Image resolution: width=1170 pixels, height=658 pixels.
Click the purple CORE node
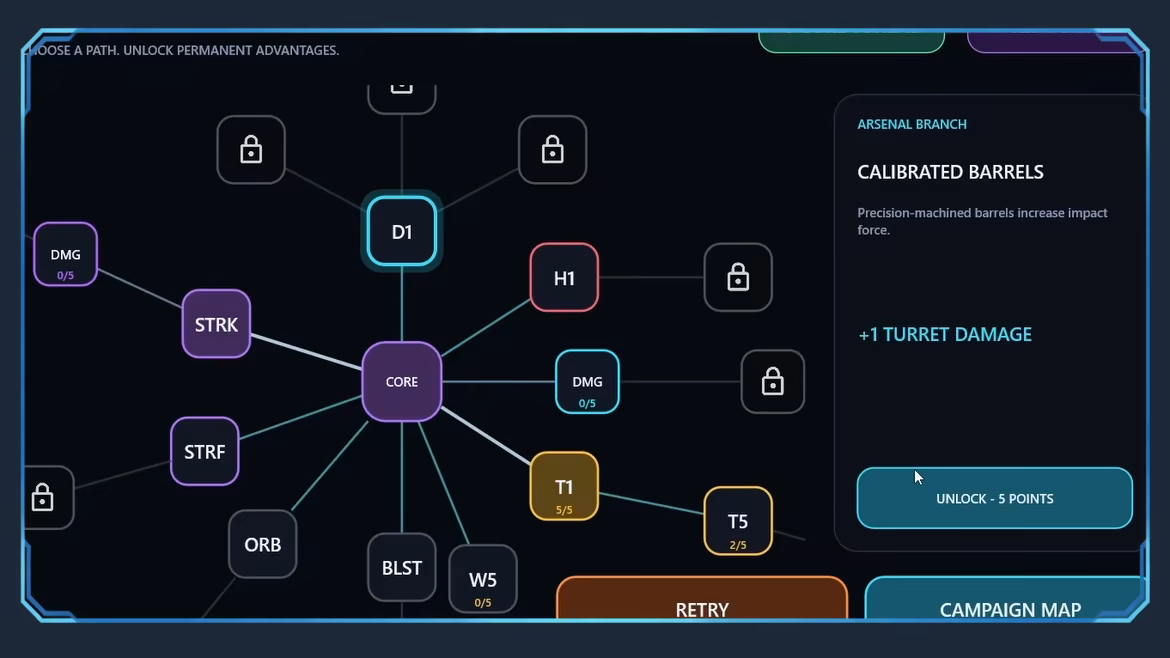click(x=401, y=381)
